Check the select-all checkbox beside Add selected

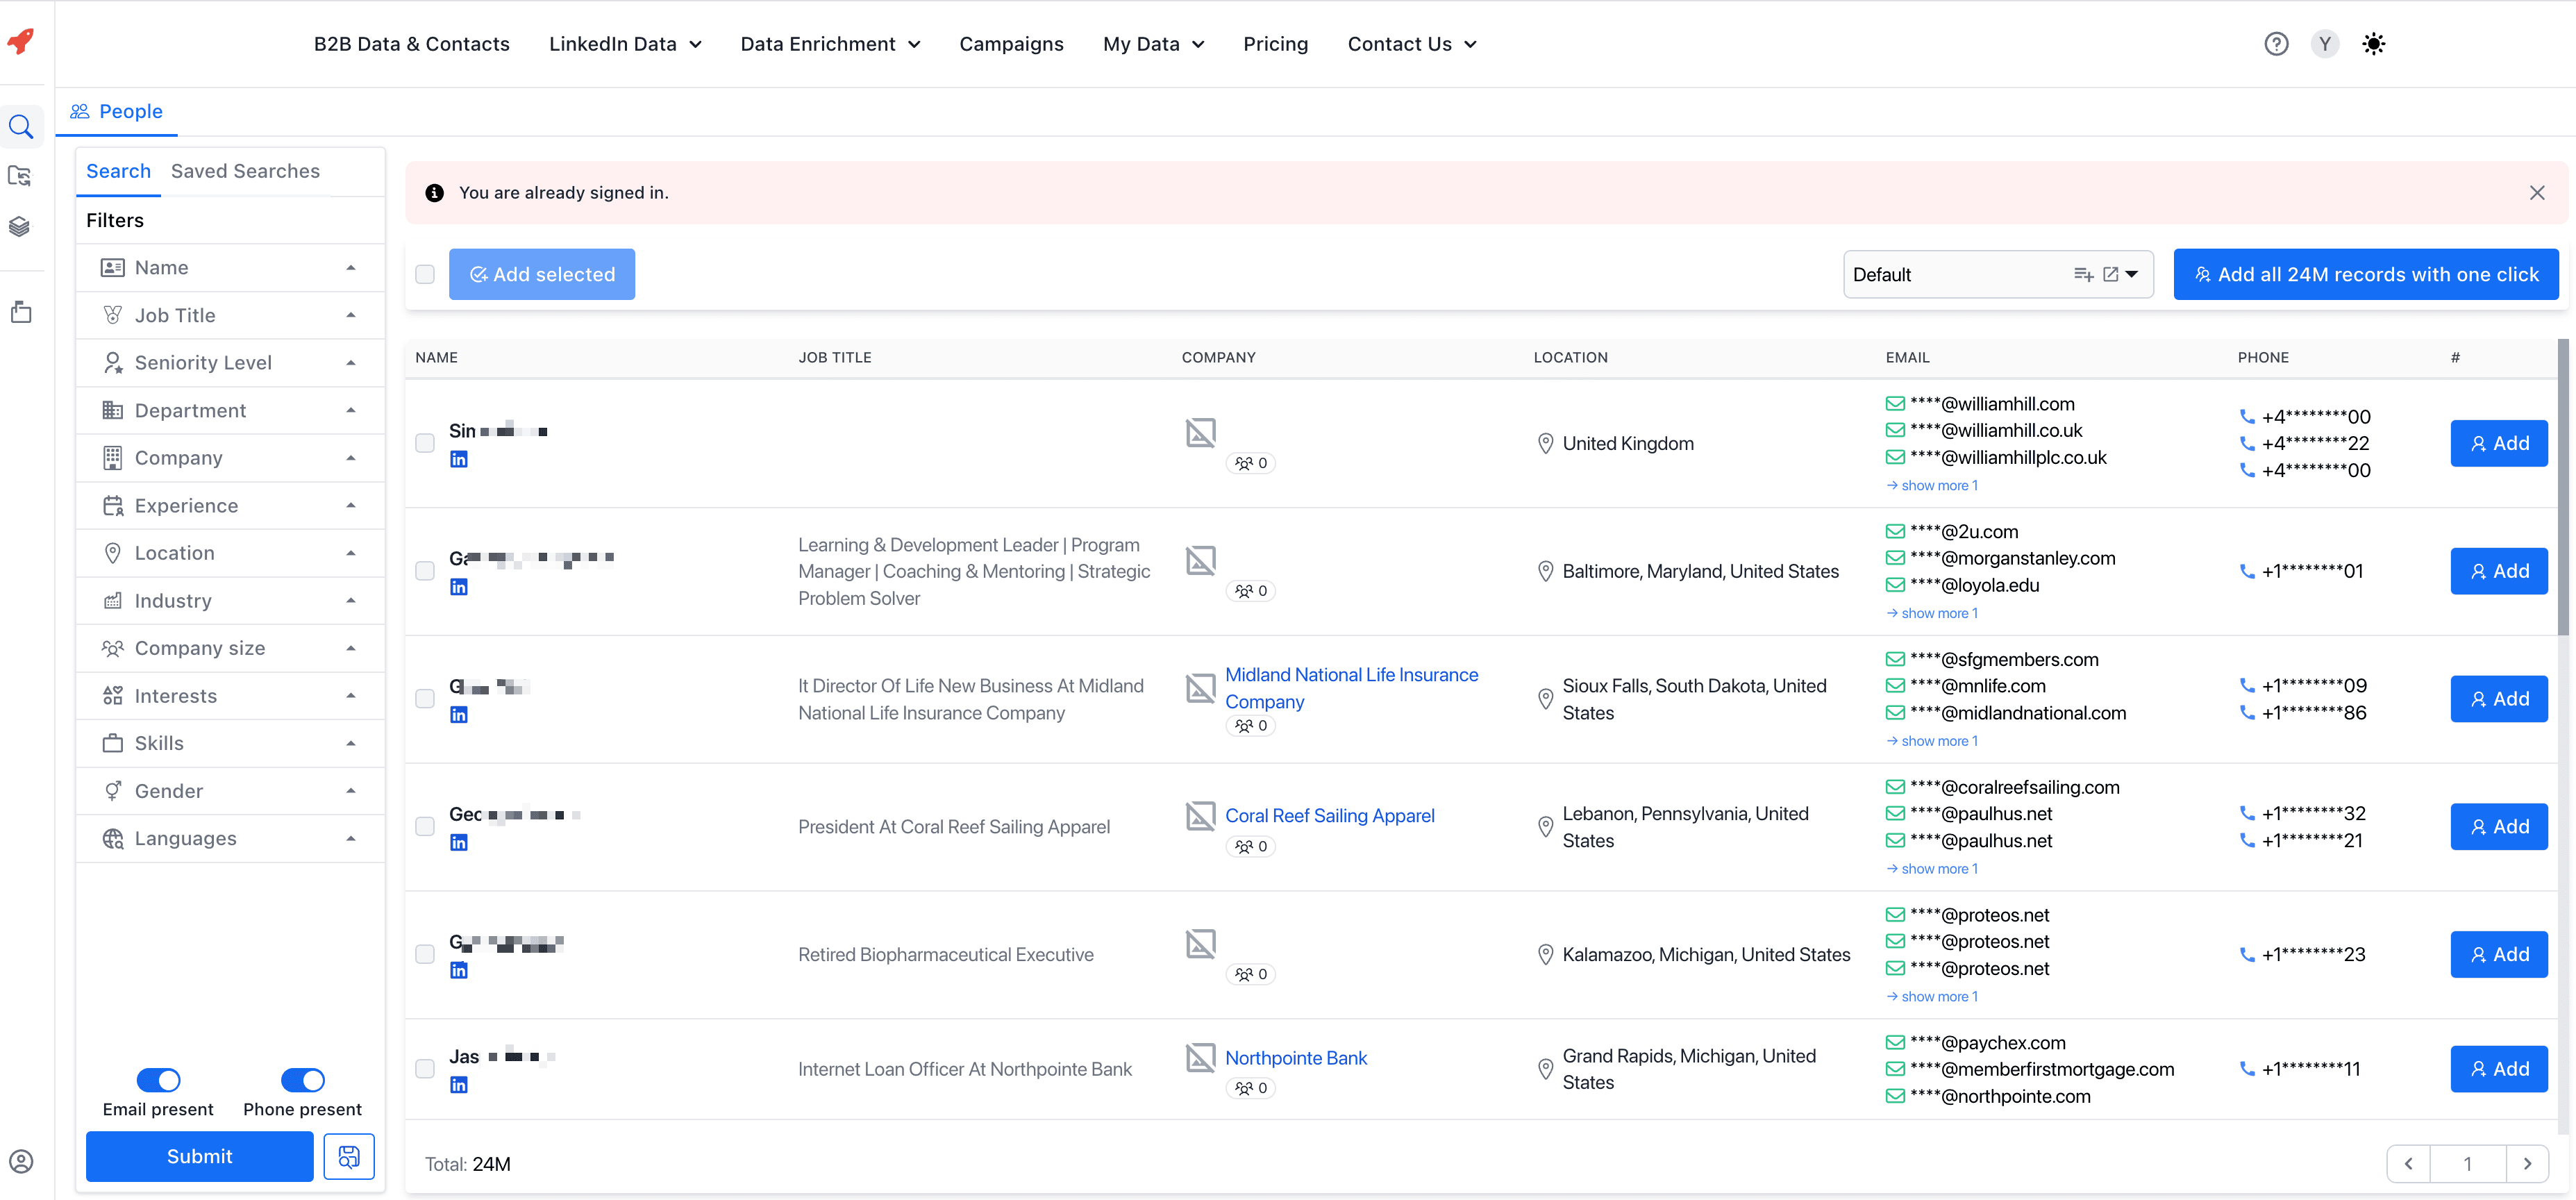coord(425,275)
